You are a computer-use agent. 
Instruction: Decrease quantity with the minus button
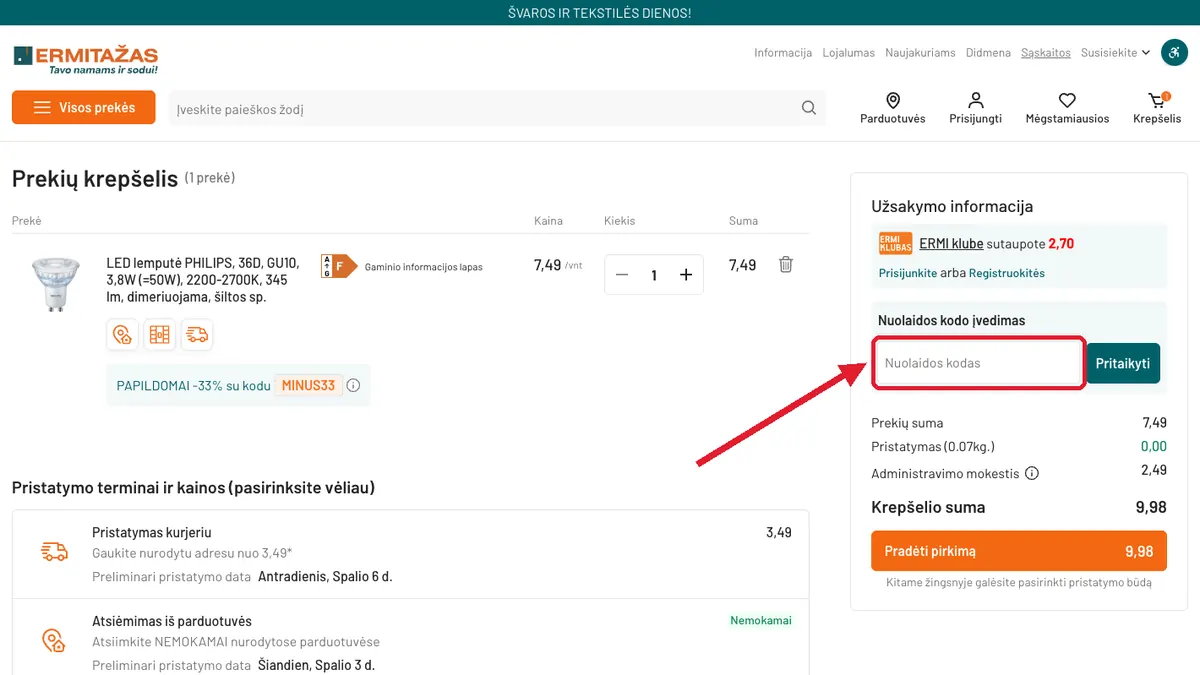[622, 275]
